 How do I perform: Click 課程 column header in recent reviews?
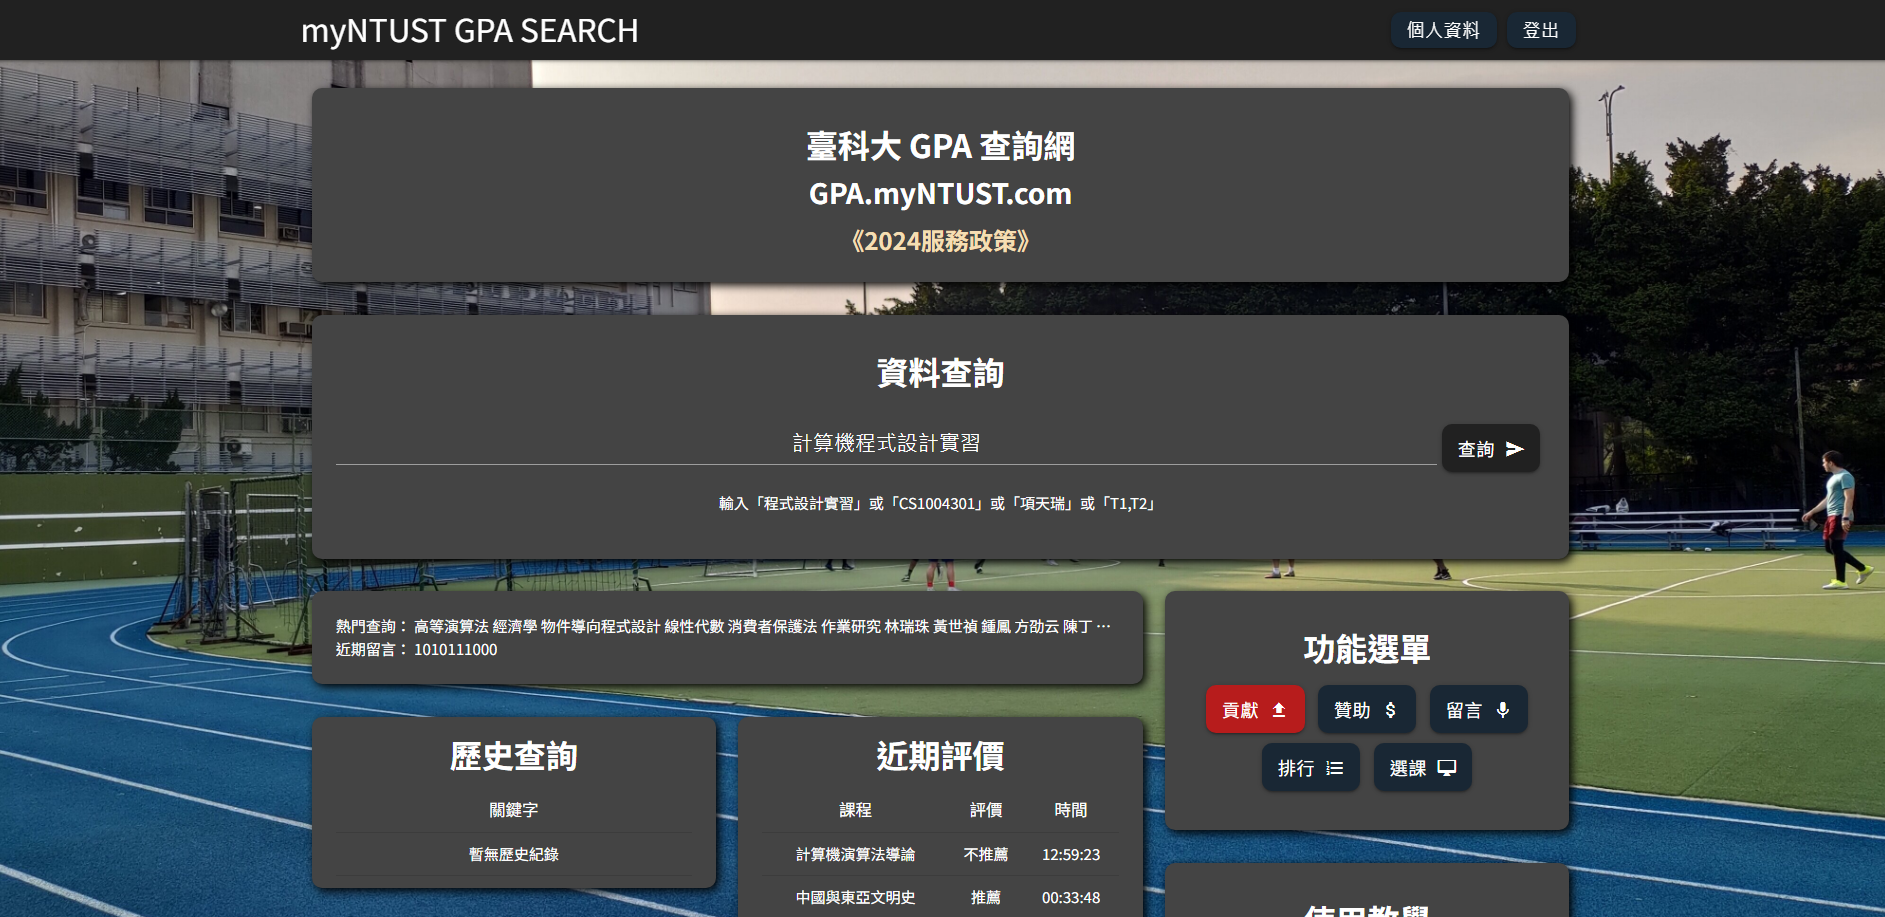[855, 810]
